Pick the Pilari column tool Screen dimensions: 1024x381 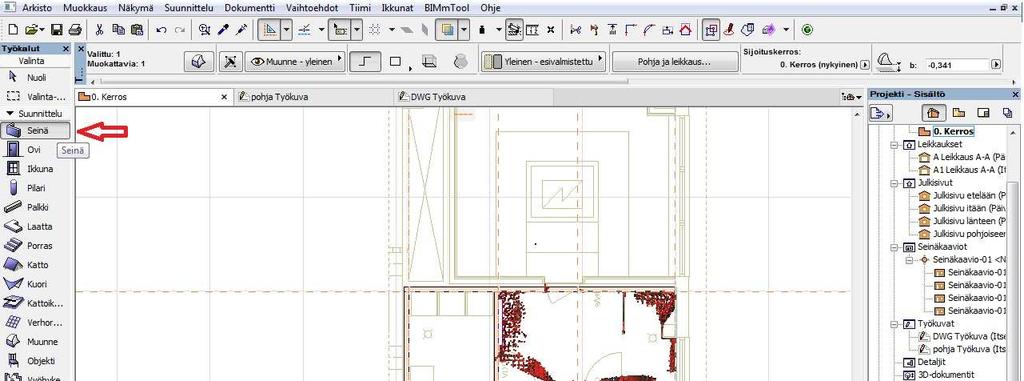35,188
